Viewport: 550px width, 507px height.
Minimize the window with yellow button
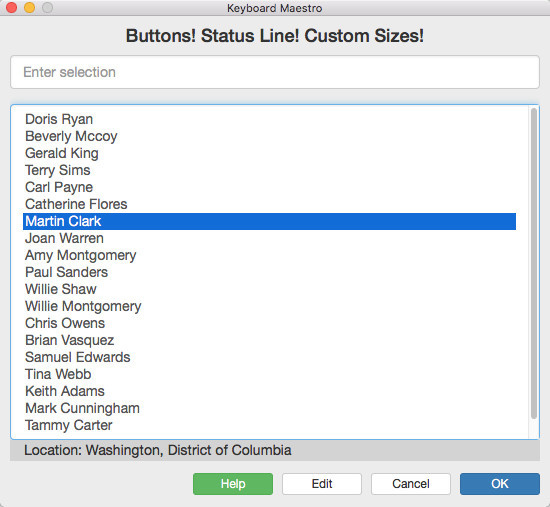click(29, 7)
